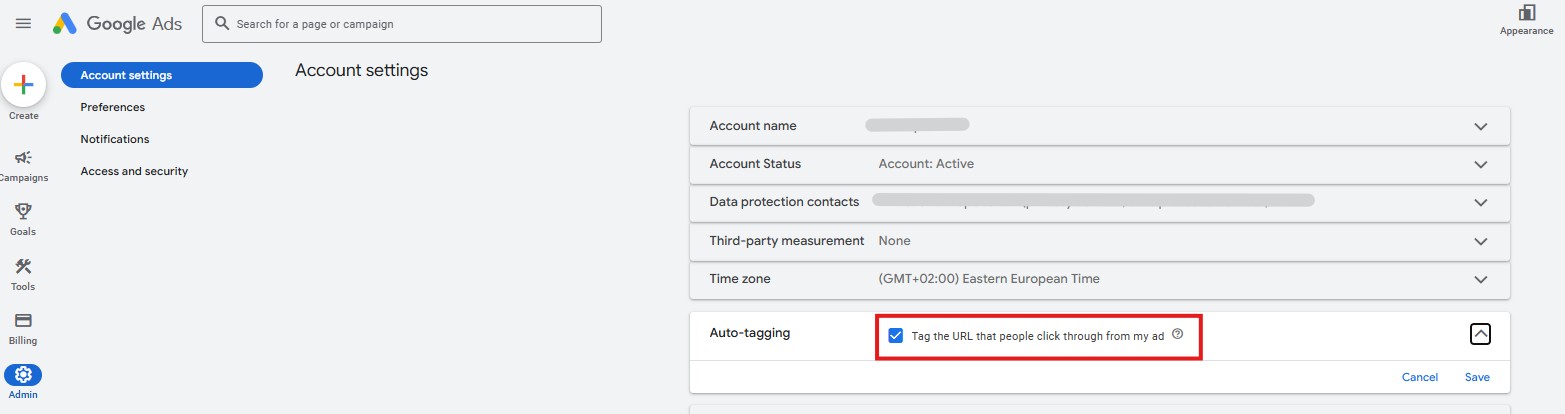This screenshot has height=414, width=1565.
Task: Select the Admin gear icon
Action: (x=23, y=375)
